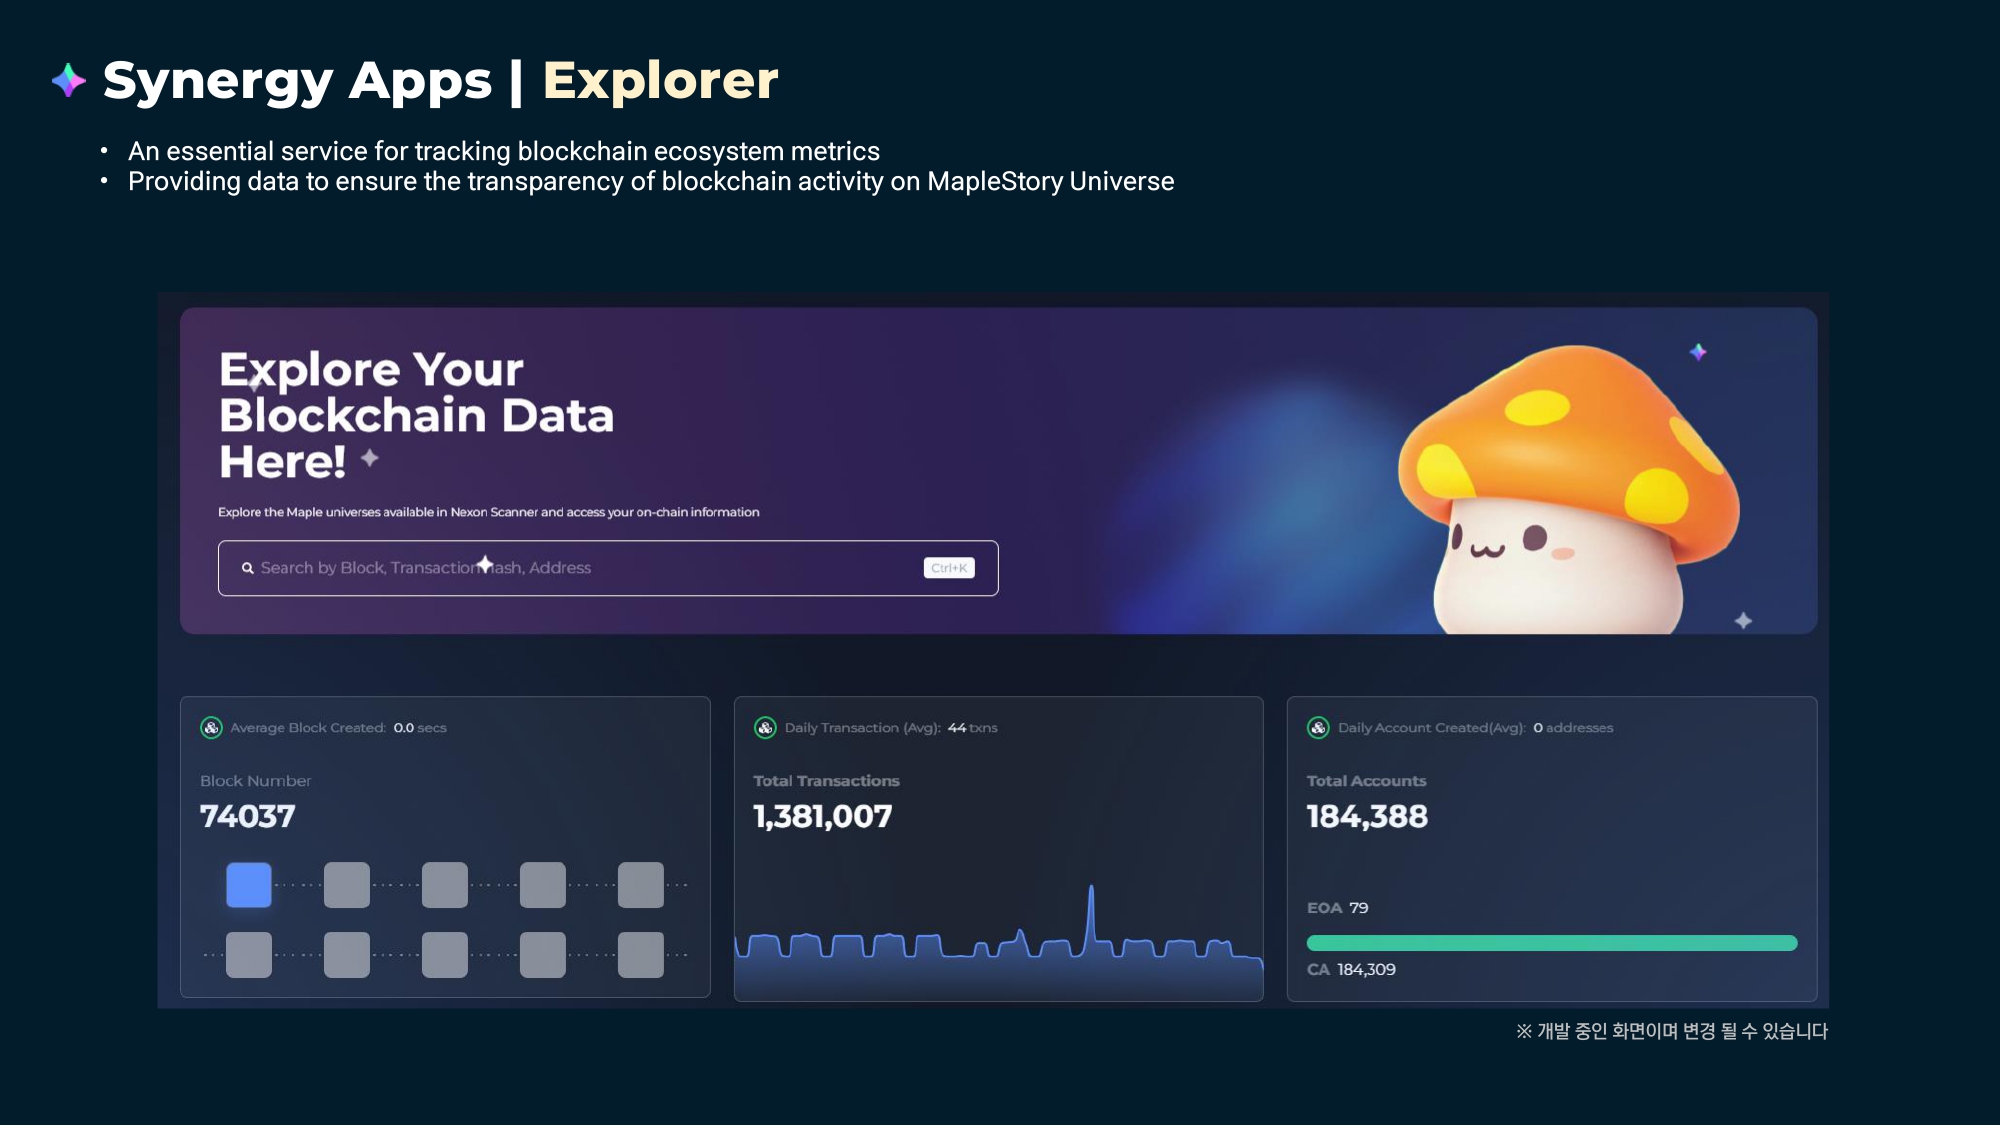Image resolution: width=2000 pixels, height=1125 pixels.
Task: Click the CA 184,309 label
Action: (1351, 970)
